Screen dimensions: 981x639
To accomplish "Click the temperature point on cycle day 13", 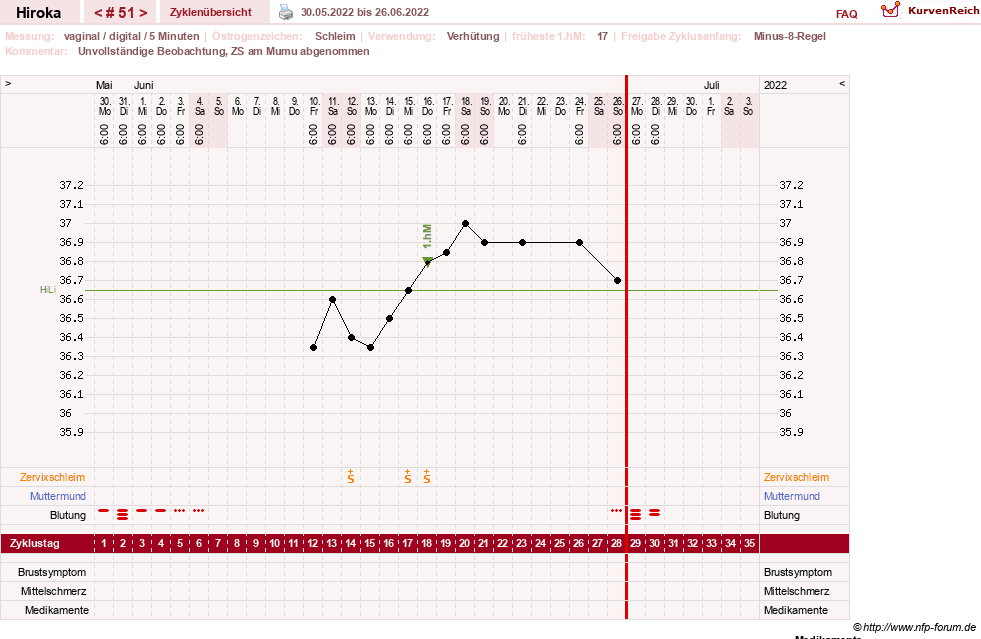I will (333, 300).
